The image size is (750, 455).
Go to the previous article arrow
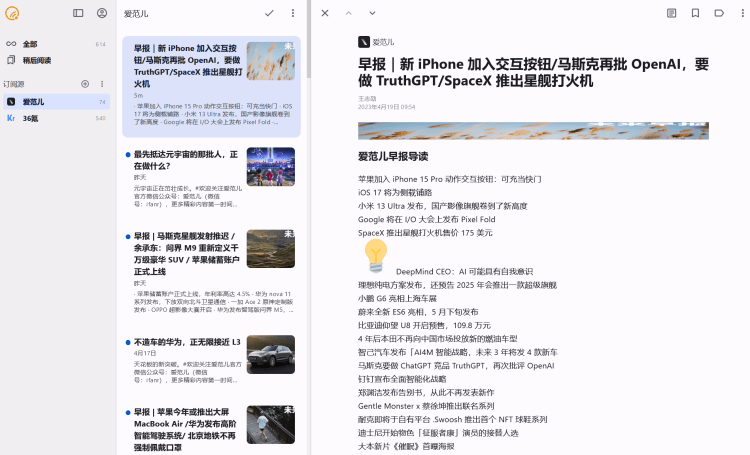pos(349,13)
